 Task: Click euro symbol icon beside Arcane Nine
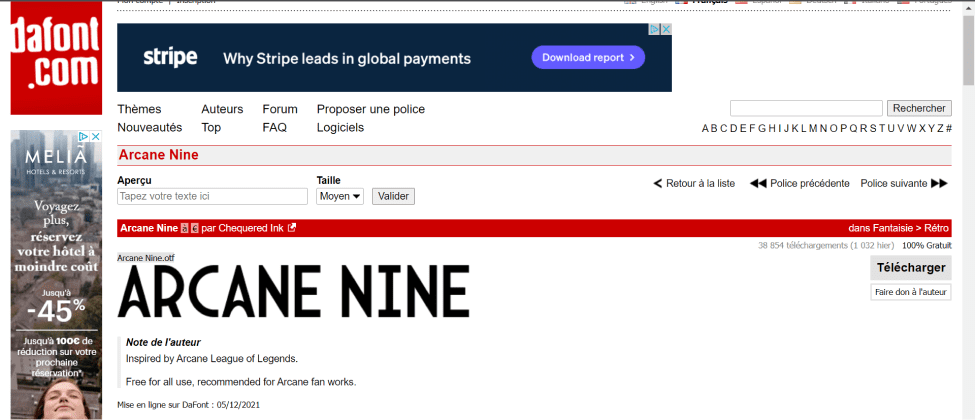tap(195, 228)
